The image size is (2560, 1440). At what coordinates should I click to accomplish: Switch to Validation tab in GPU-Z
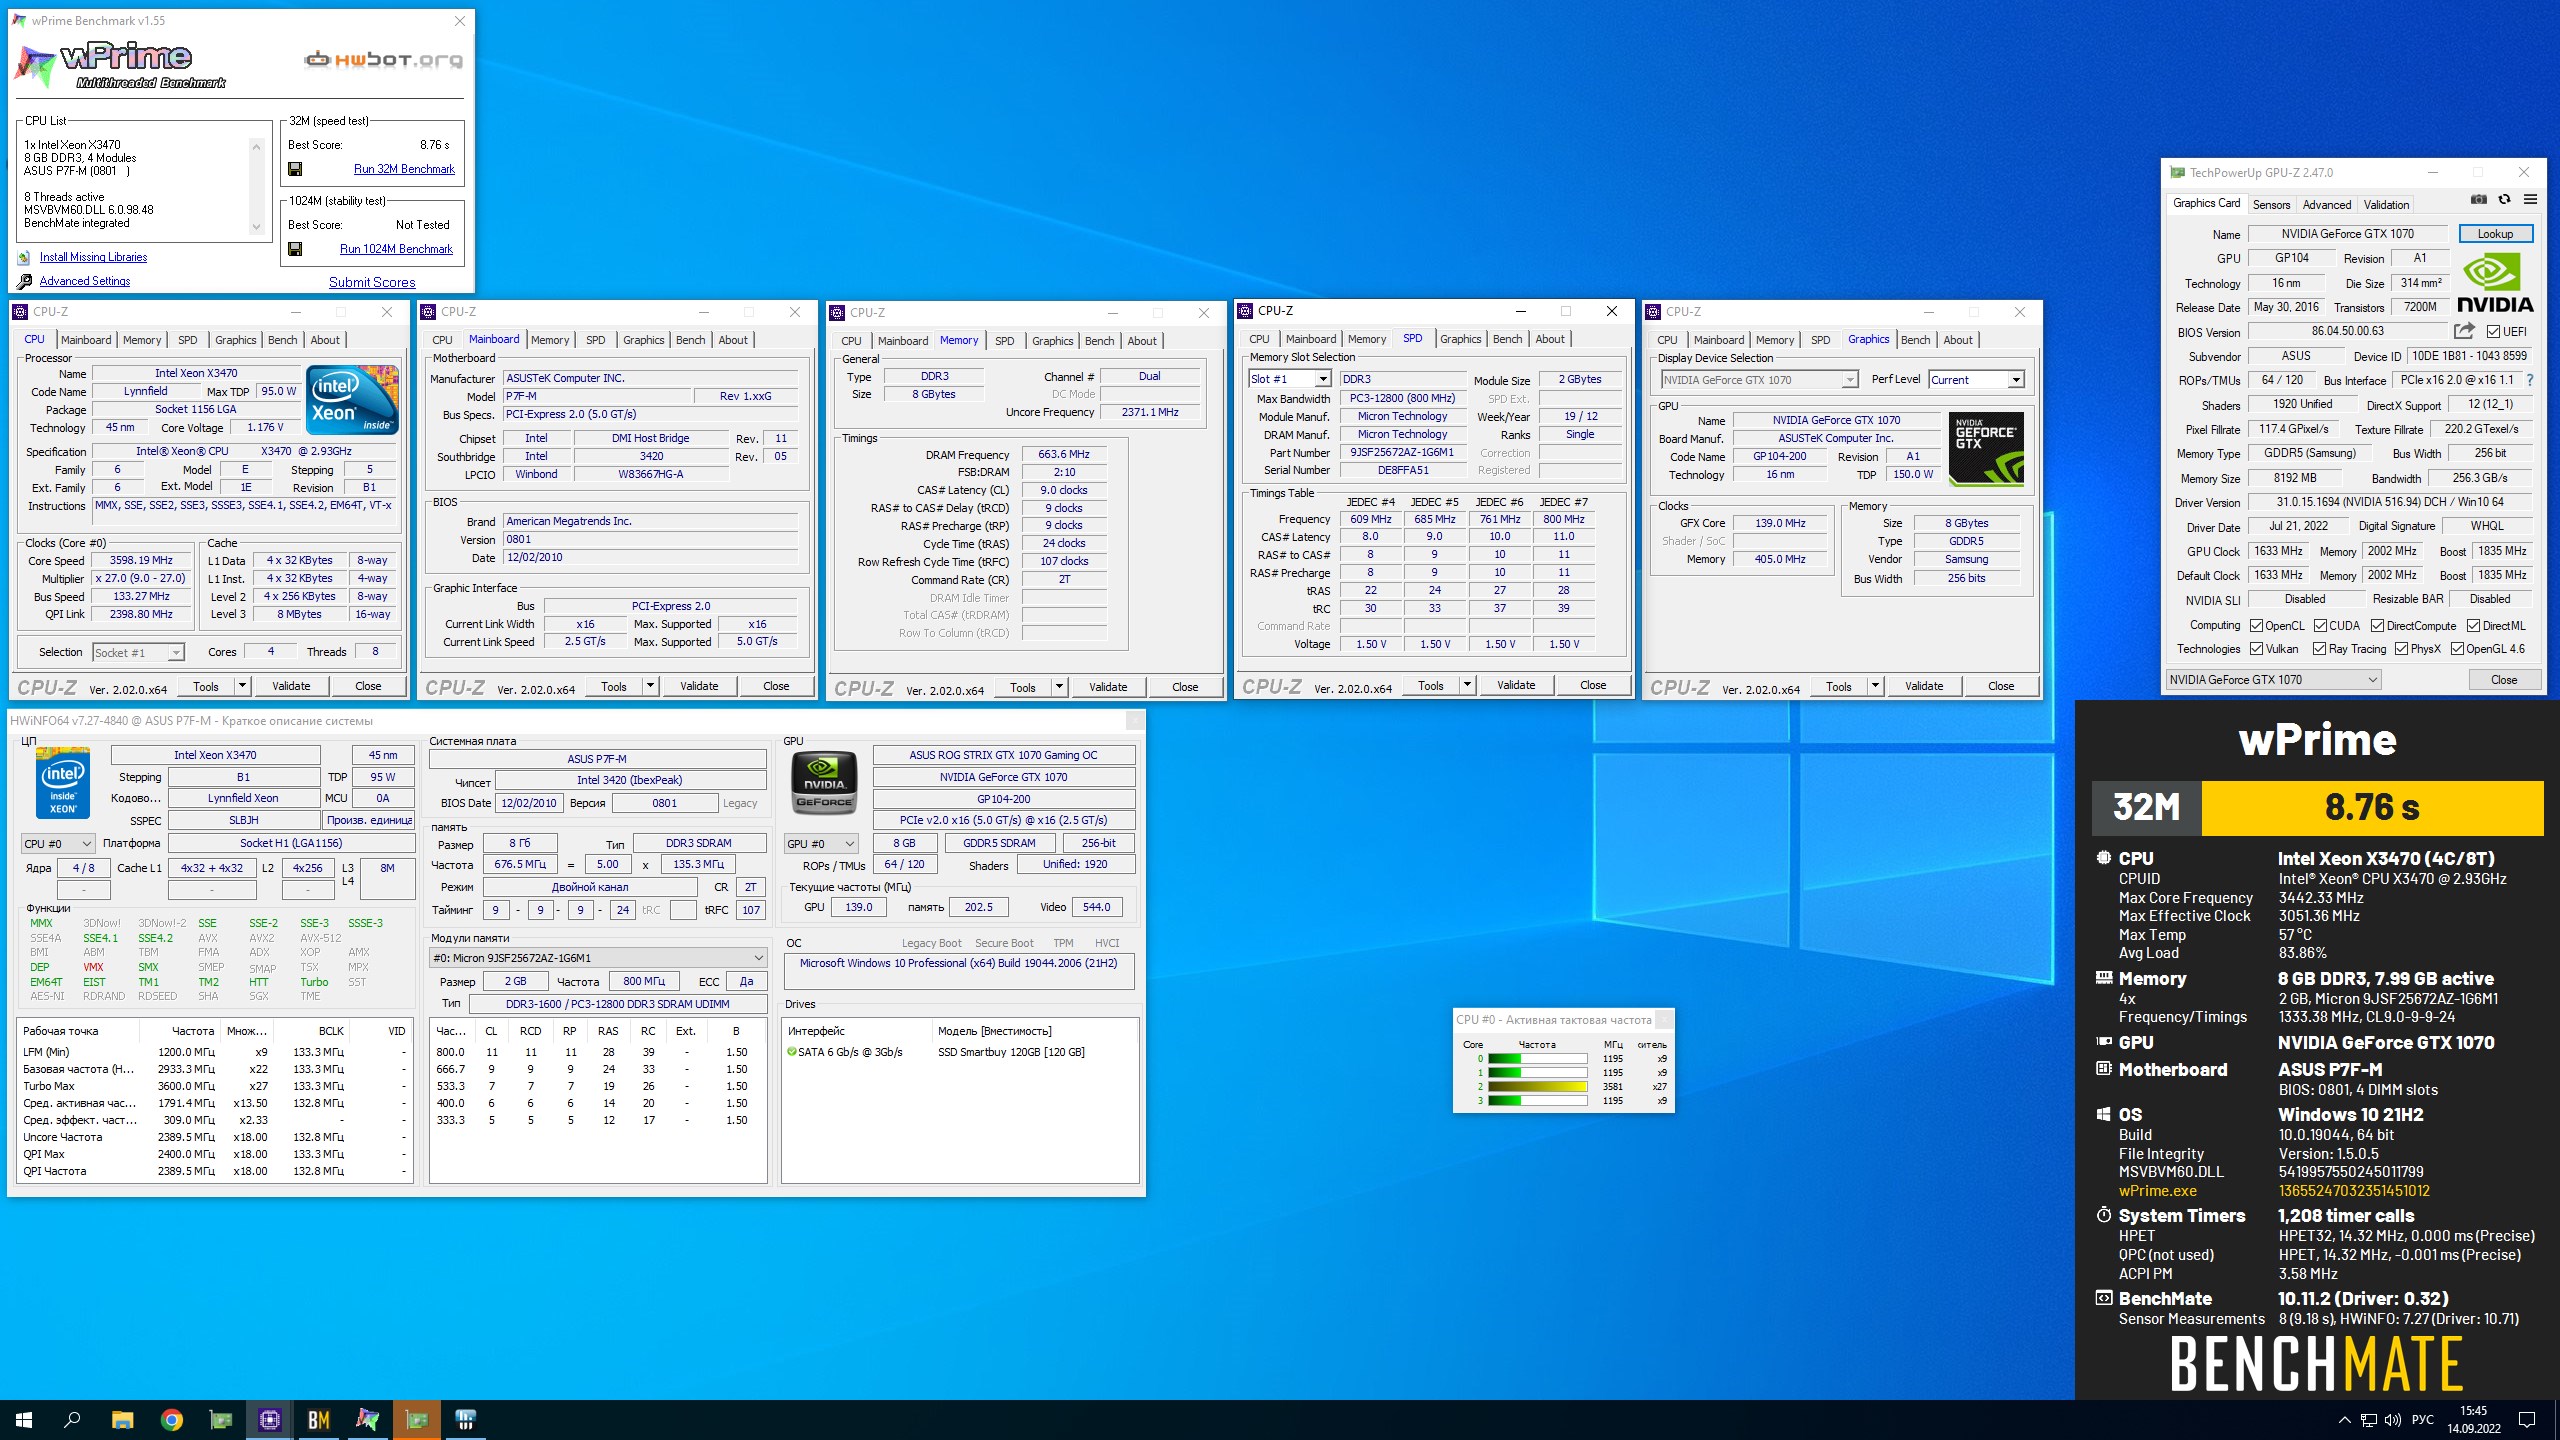(2386, 205)
